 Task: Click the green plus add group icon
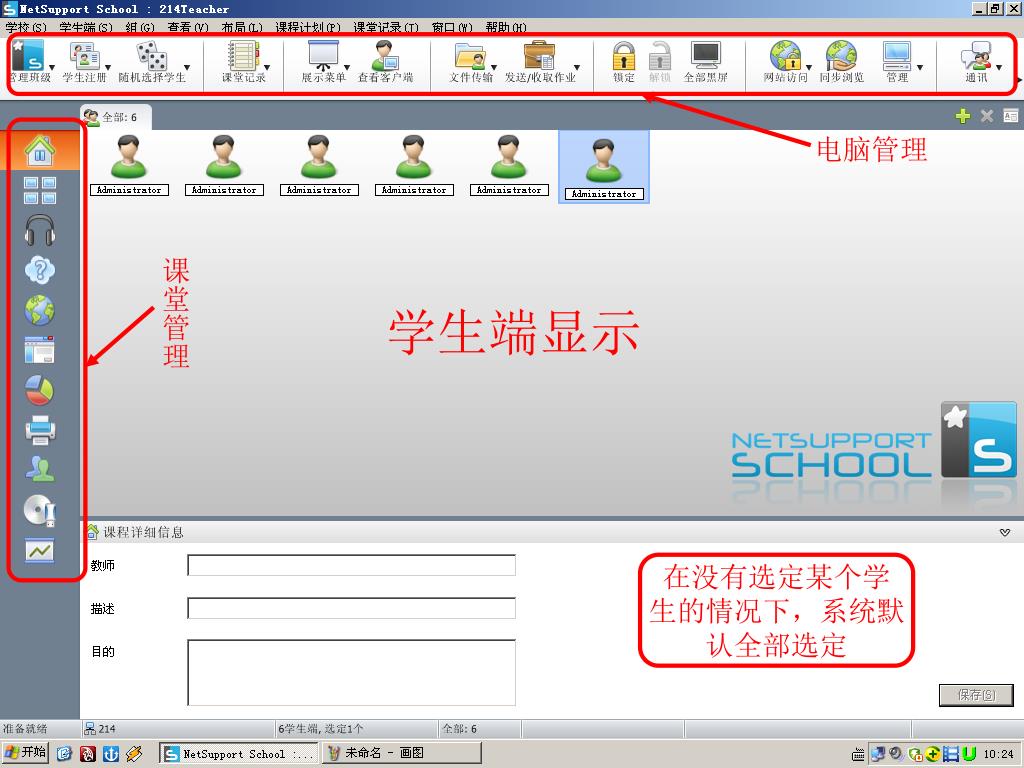(963, 116)
